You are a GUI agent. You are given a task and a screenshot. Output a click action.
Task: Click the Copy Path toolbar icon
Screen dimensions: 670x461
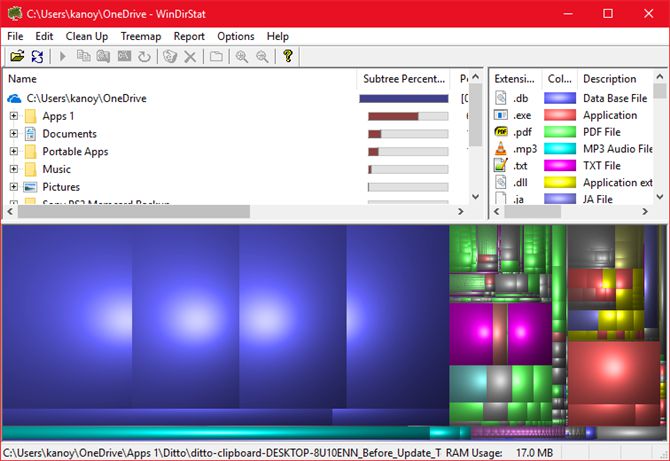84,57
